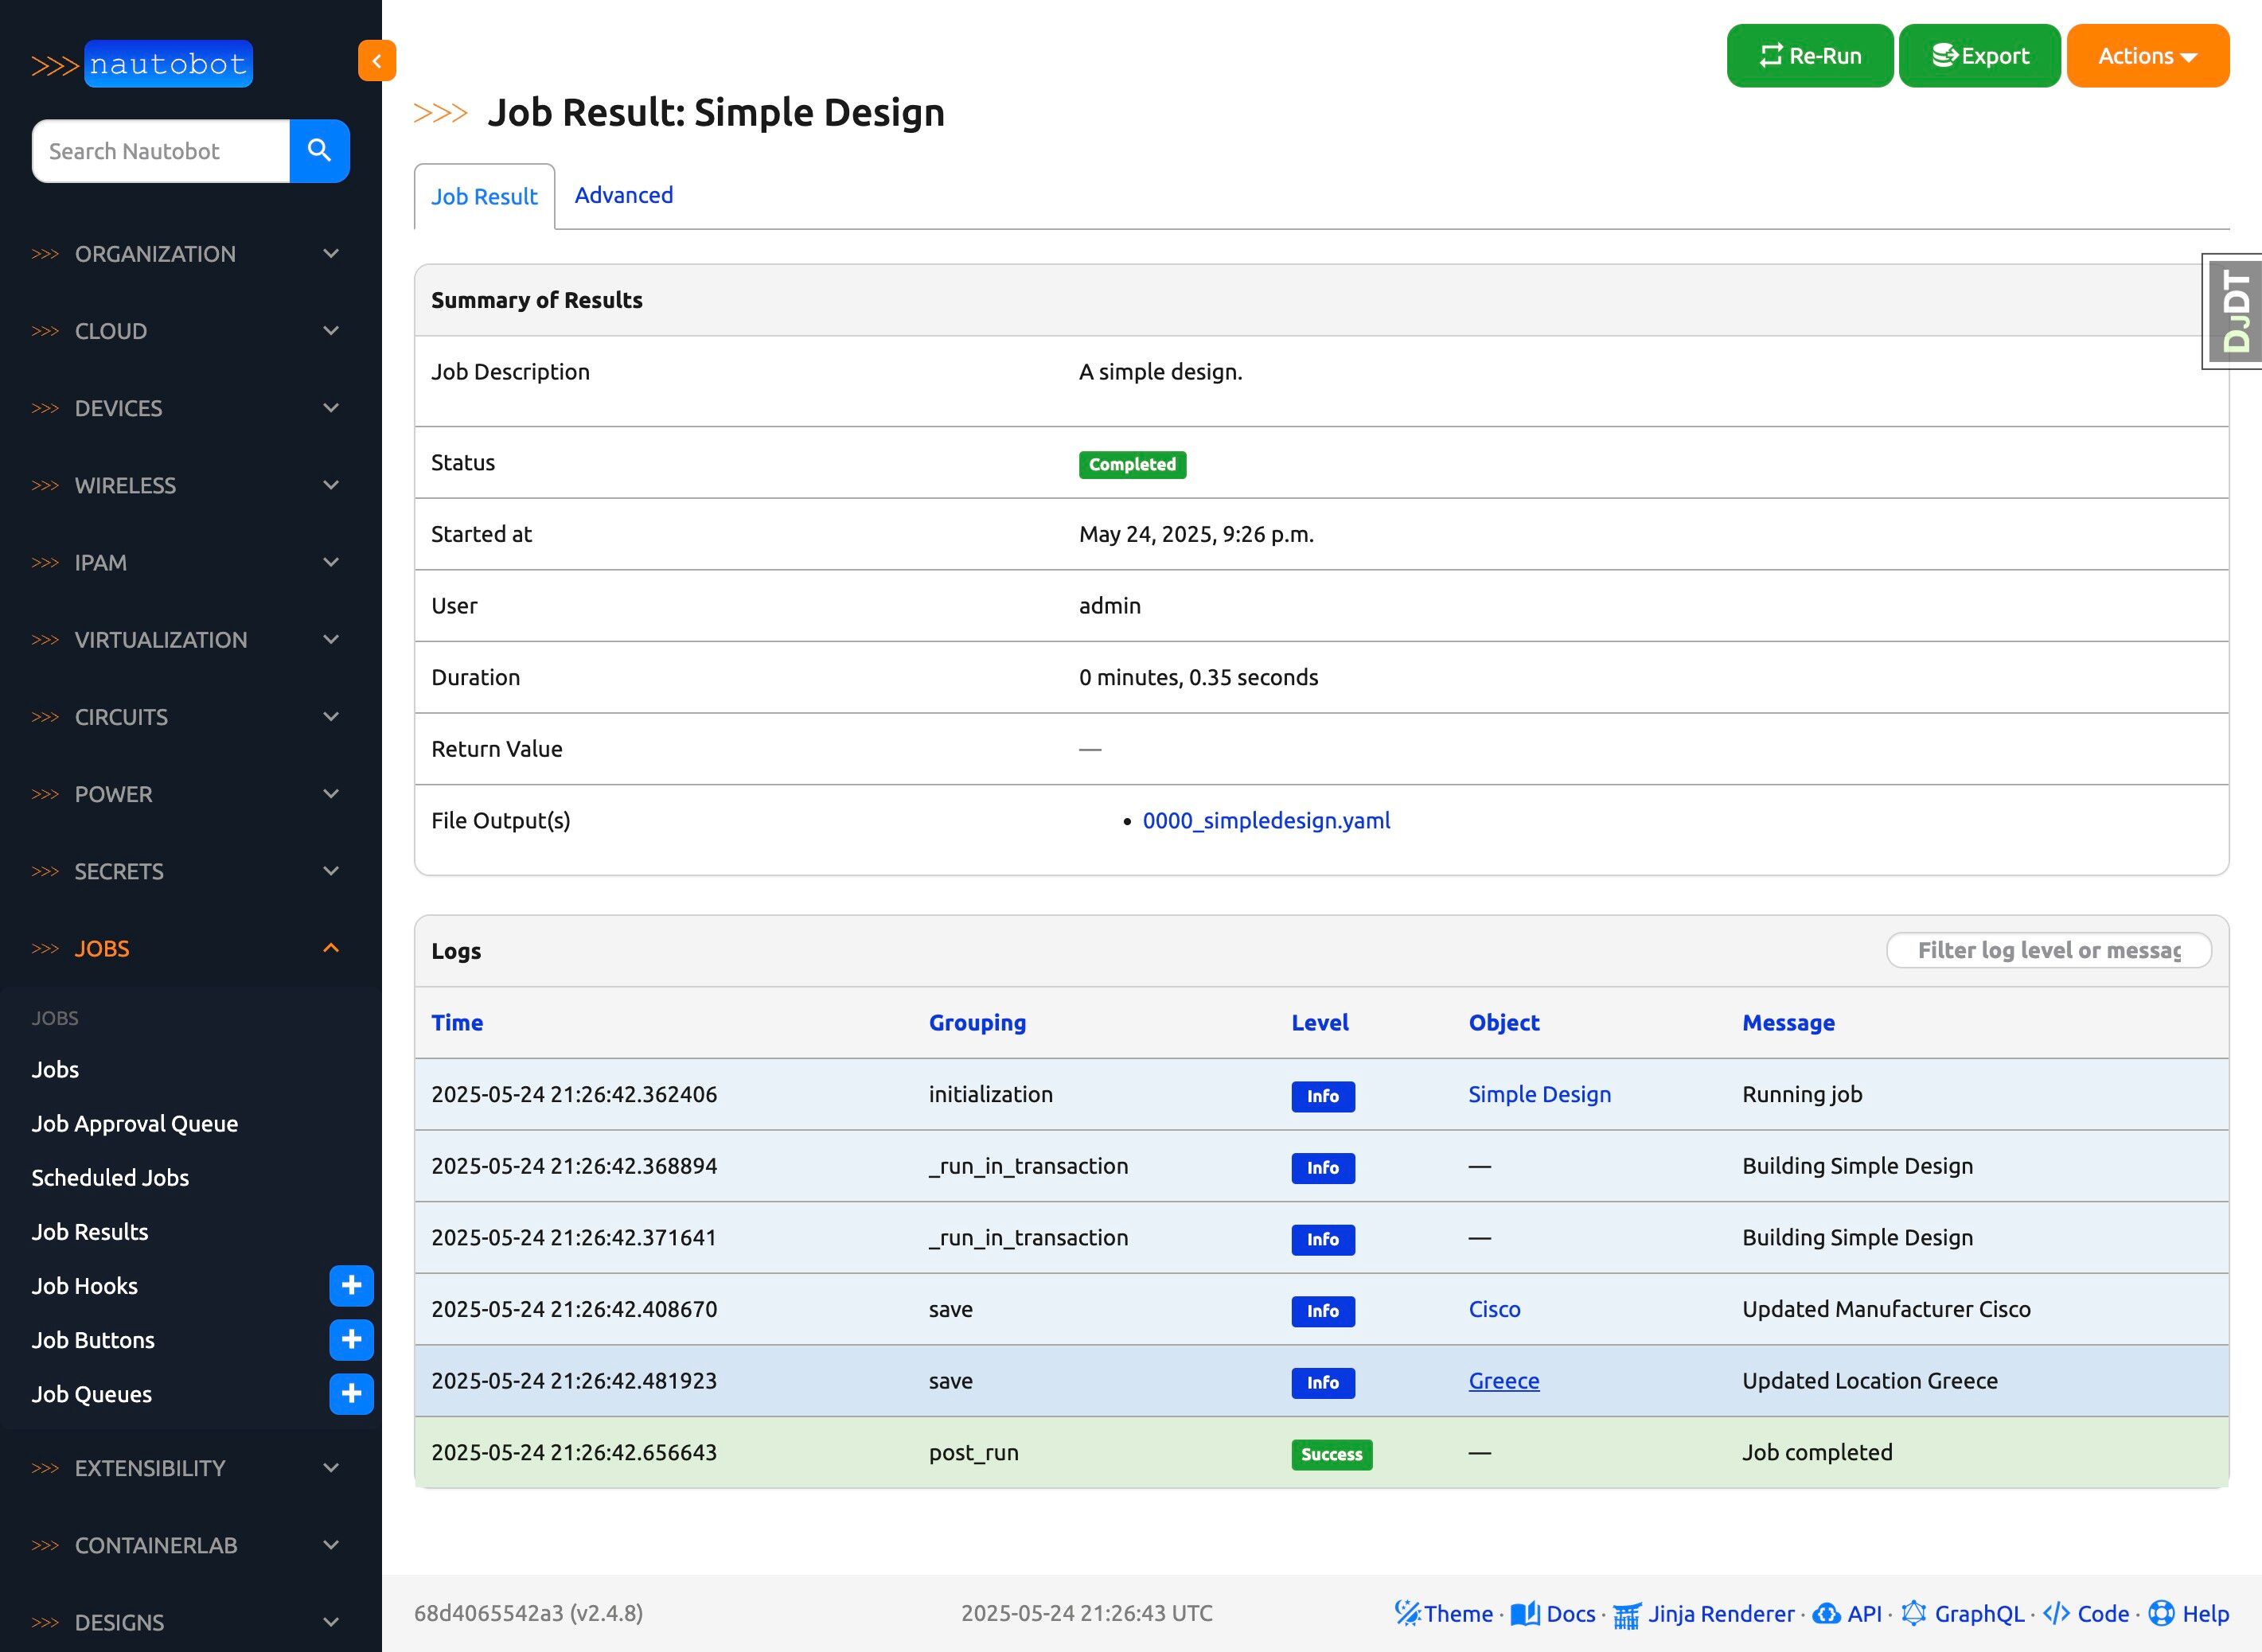Open Job Results in sidebar
The height and width of the screenshot is (1652, 2262).
(90, 1232)
